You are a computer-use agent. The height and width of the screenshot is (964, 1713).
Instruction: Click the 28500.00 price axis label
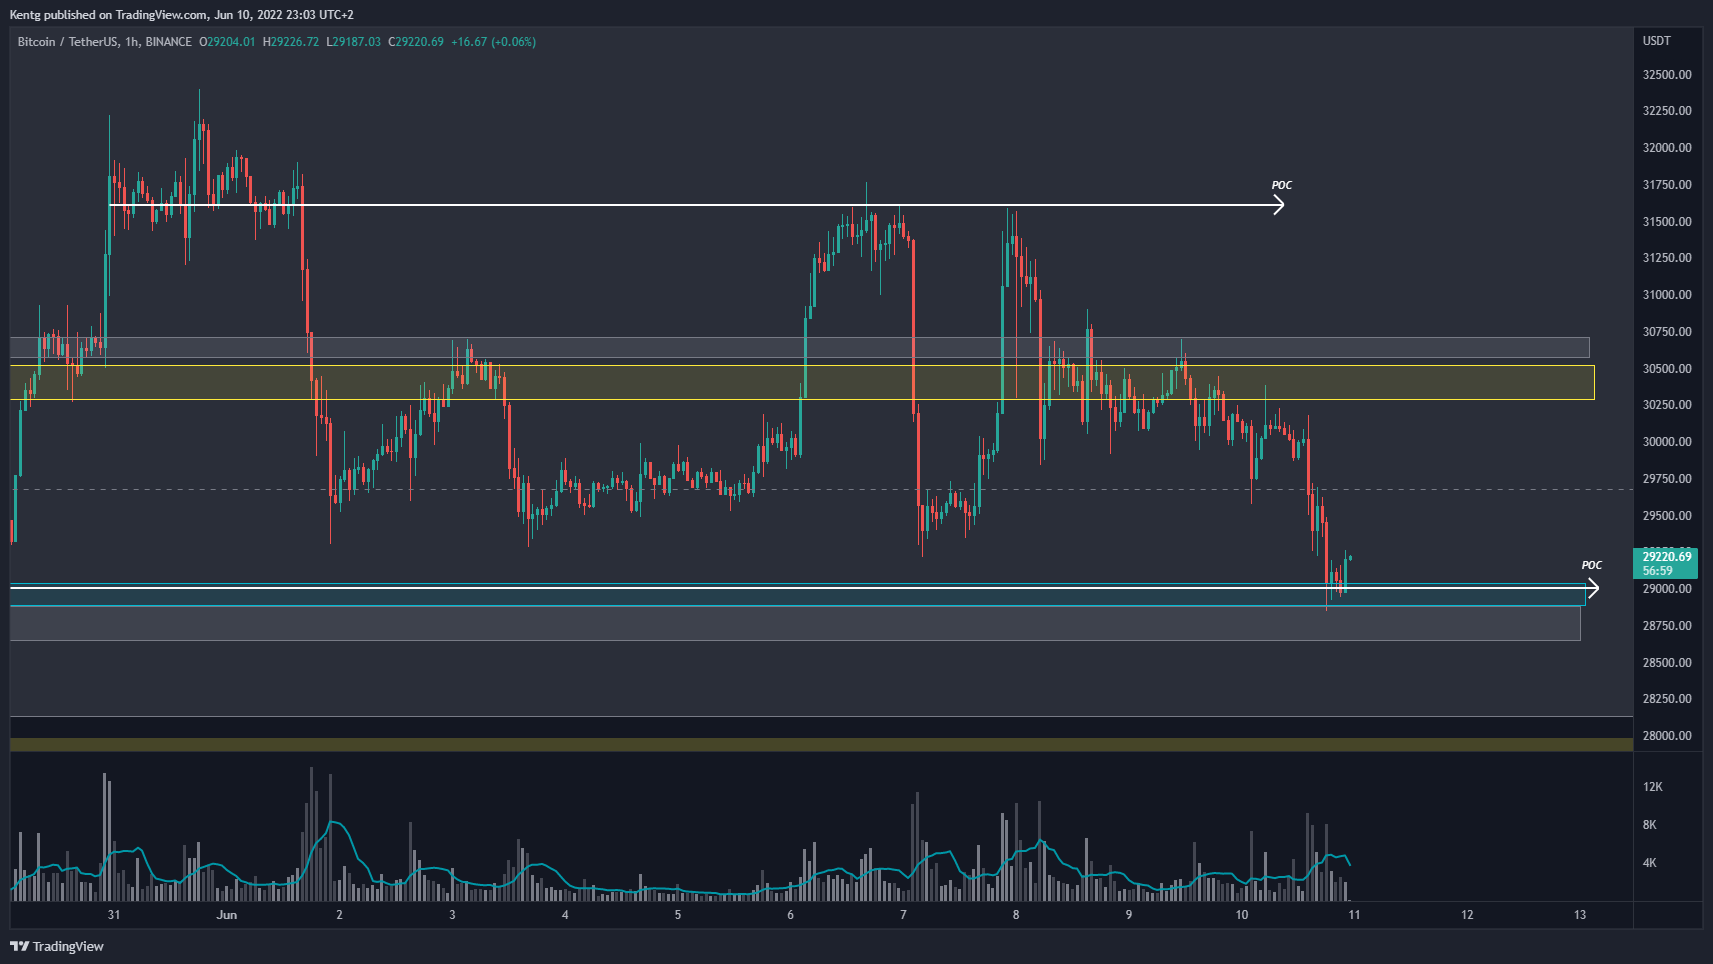point(1667,663)
